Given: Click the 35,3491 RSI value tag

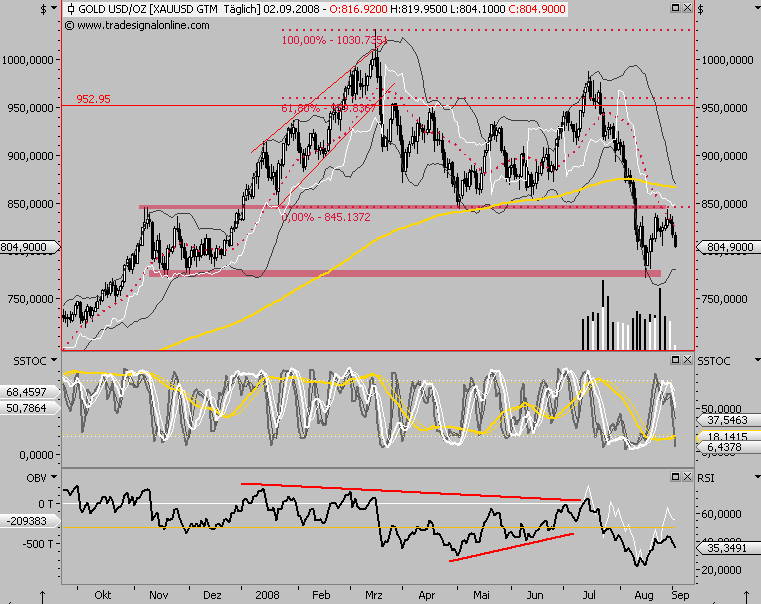Looking at the screenshot, I should tap(728, 548).
